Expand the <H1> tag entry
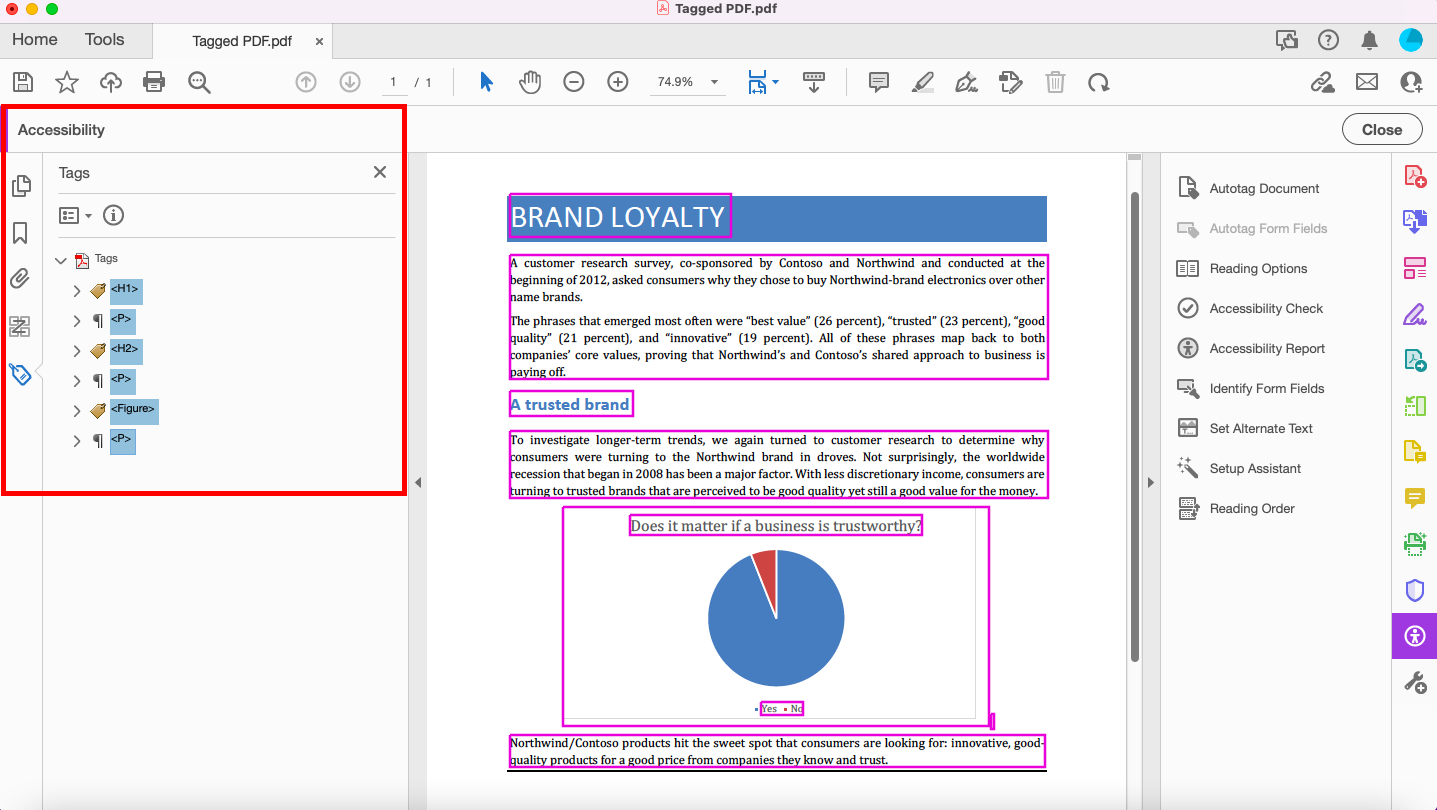 click(x=76, y=291)
